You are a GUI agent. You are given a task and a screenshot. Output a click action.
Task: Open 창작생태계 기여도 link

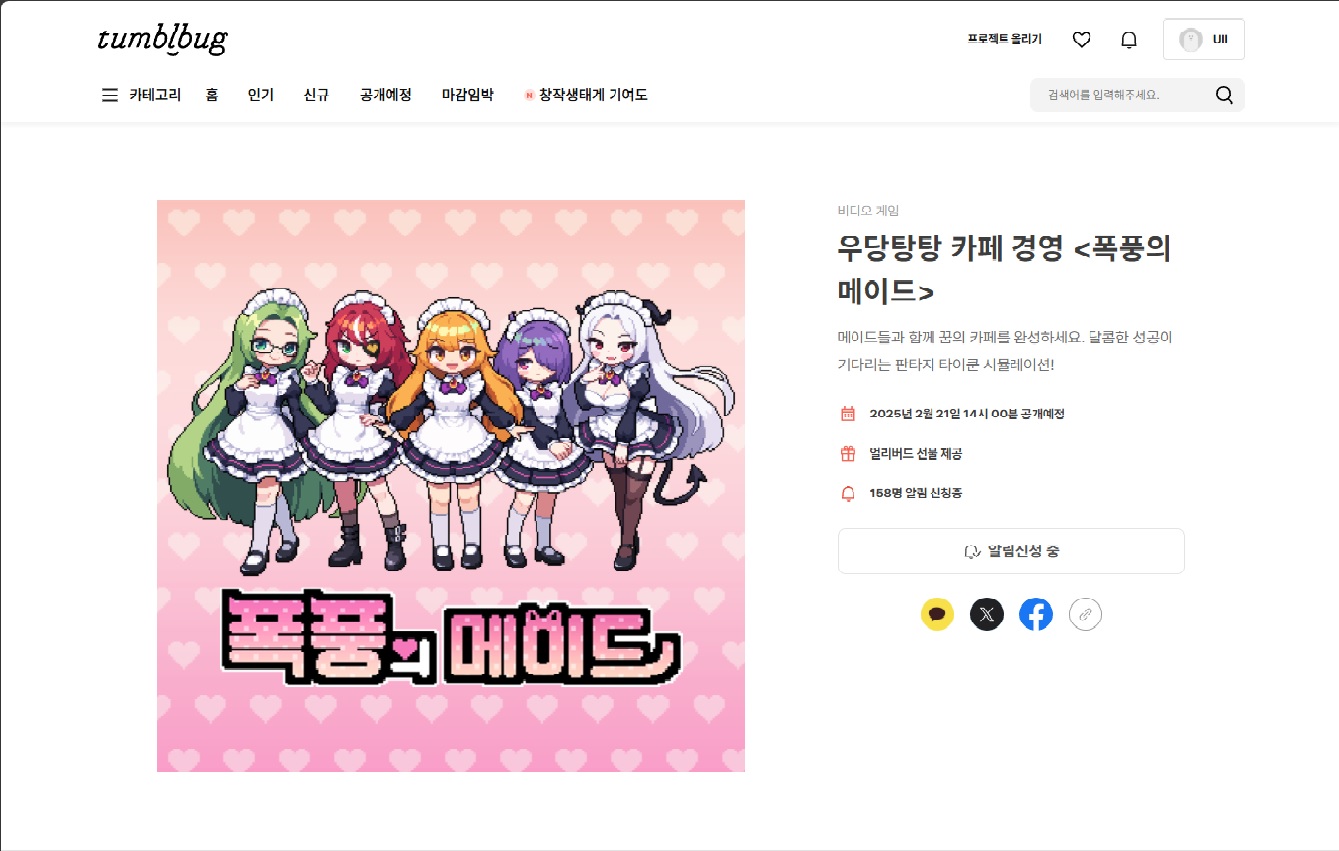(x=586, y=95)
